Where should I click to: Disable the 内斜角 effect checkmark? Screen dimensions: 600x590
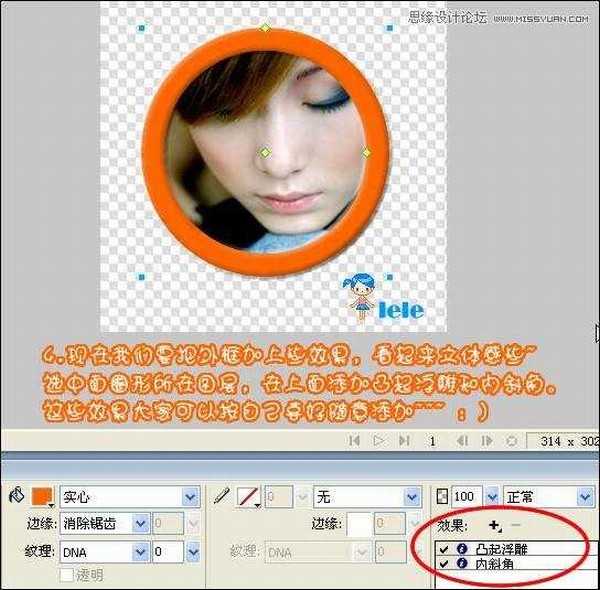(x=444, y=563)
